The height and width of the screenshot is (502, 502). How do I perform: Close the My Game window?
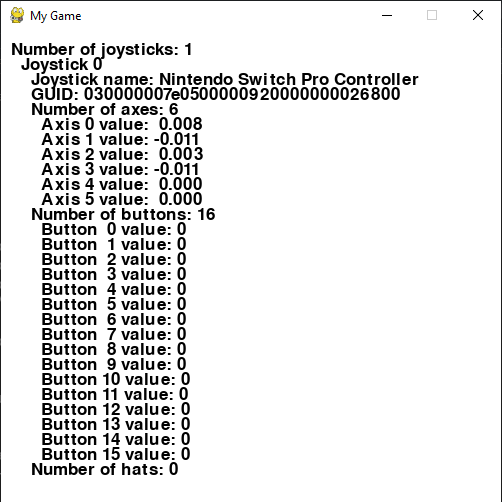(x=478, y=15)
